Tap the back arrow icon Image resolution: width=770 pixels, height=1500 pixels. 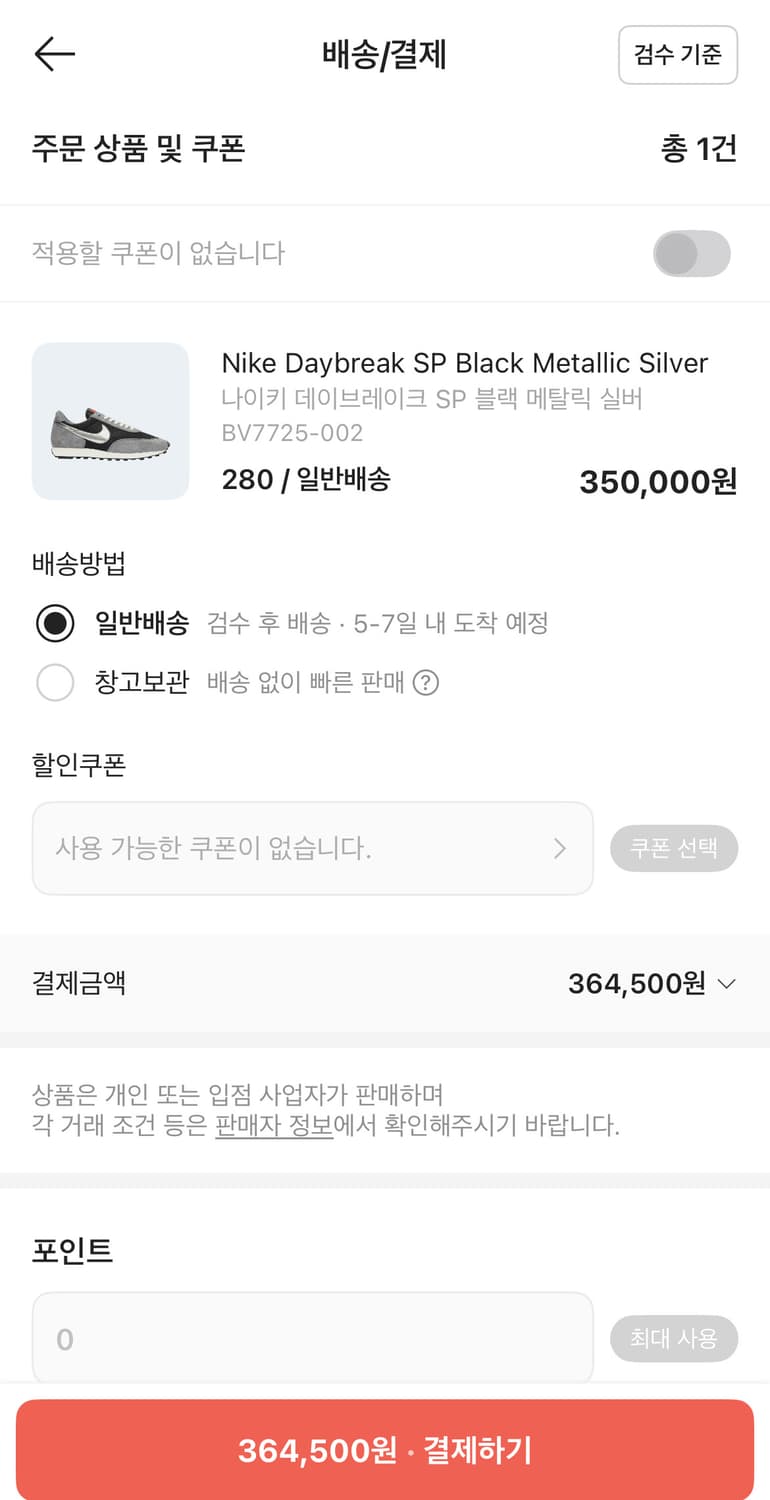[55, 54]
